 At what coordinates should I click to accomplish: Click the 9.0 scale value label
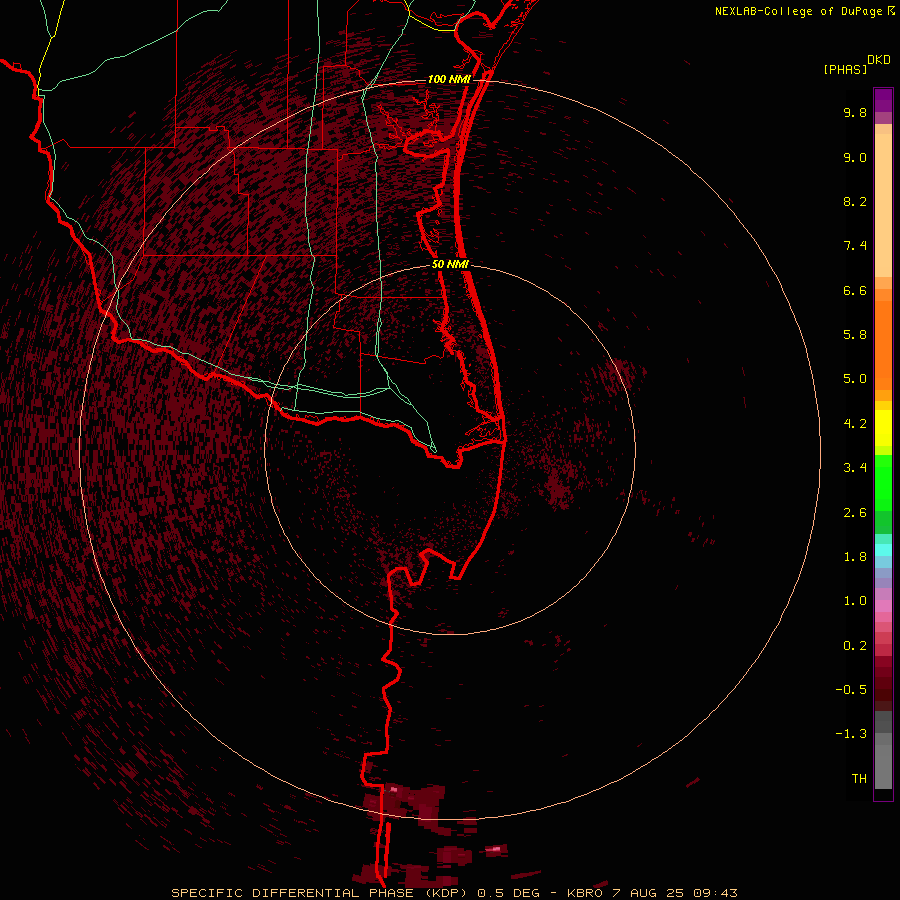click(x=855, y=158)
